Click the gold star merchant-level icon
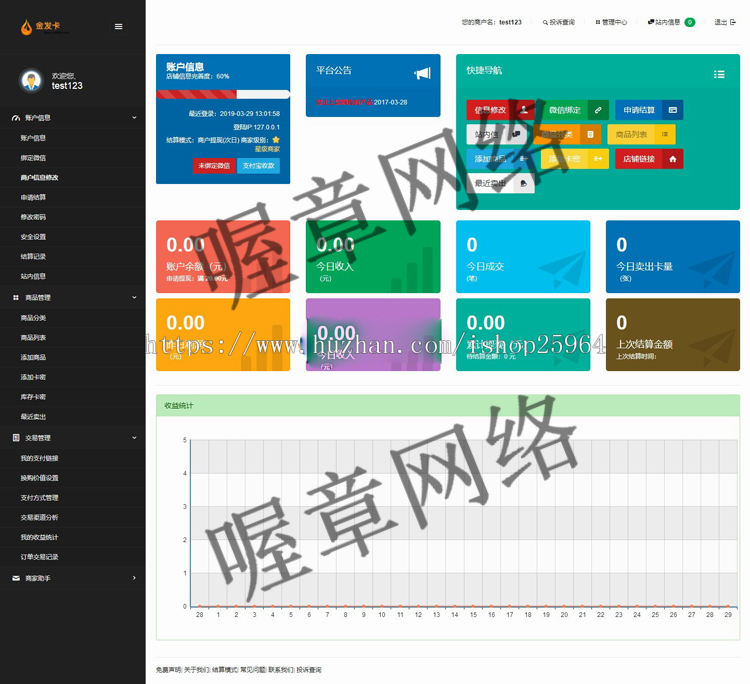Image resolution: width=750 pixels, height=684 pixels. 276,140
